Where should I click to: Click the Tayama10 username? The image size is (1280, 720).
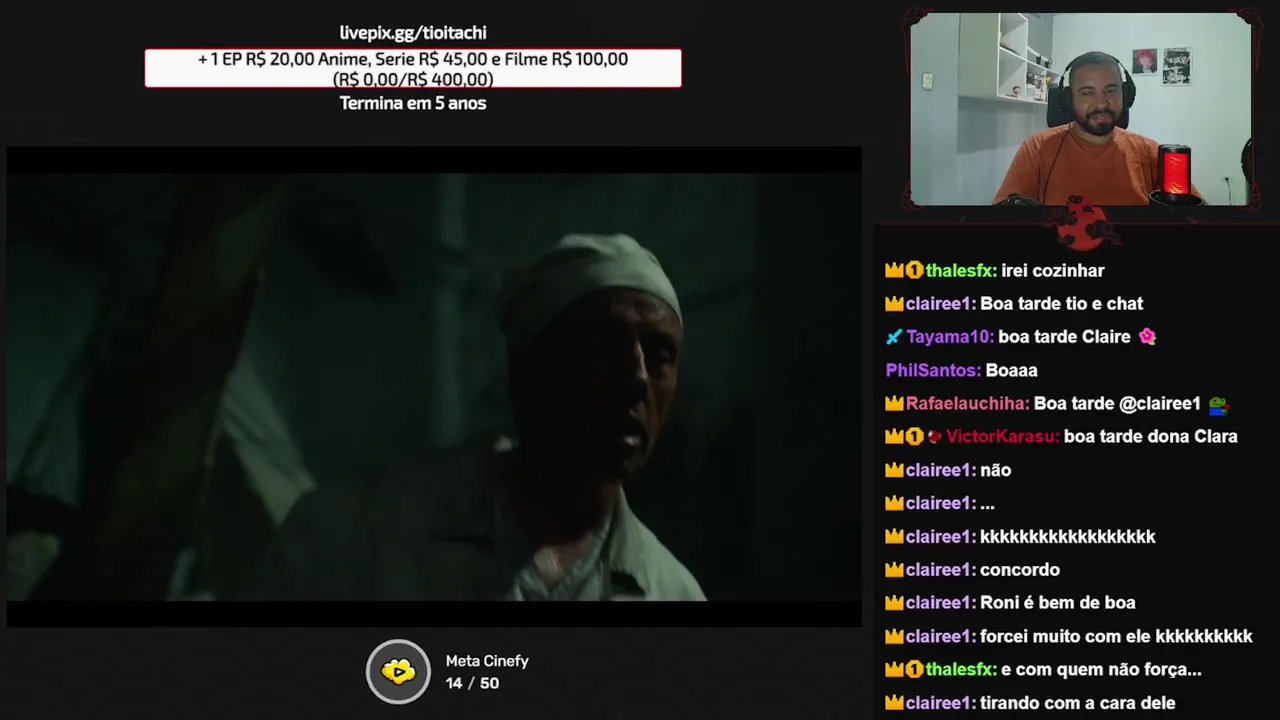click(950, 337)
